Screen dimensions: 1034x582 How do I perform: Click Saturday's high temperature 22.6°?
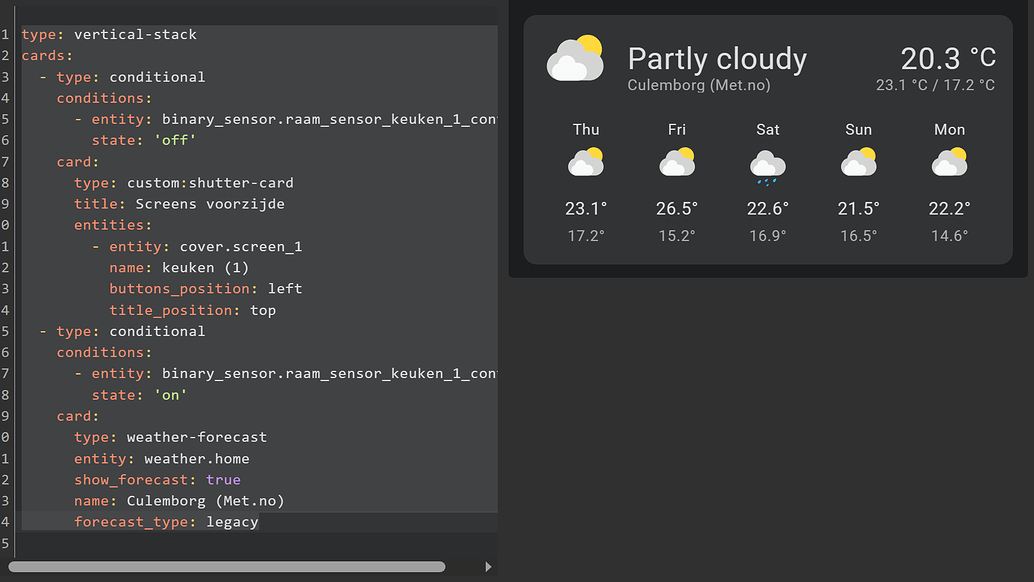(768, 209)
